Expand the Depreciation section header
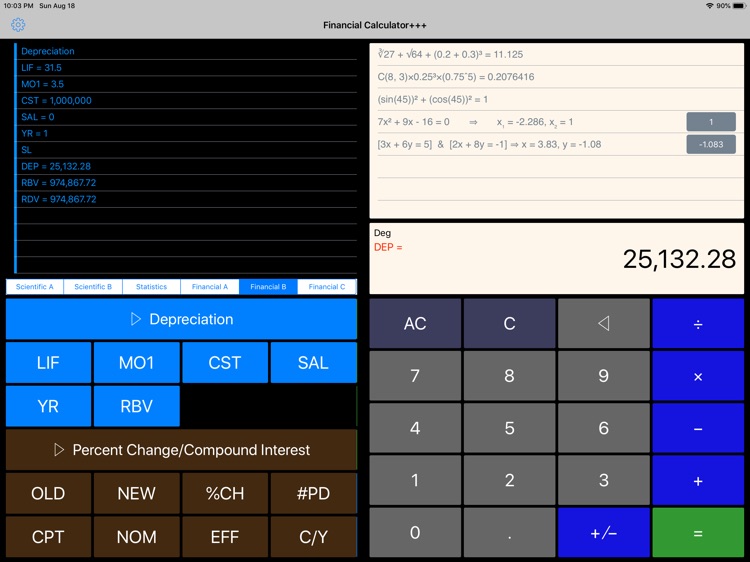Screen dimensions: 750x562 click(x=181, y=319)
